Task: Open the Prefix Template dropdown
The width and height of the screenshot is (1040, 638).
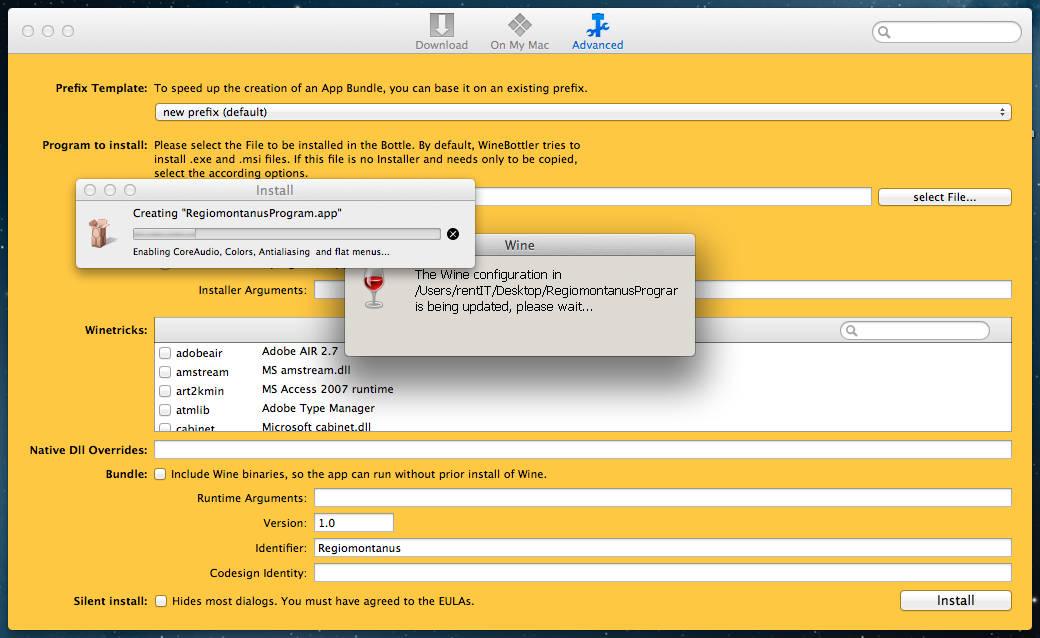Action: click(x=583, y=112)
